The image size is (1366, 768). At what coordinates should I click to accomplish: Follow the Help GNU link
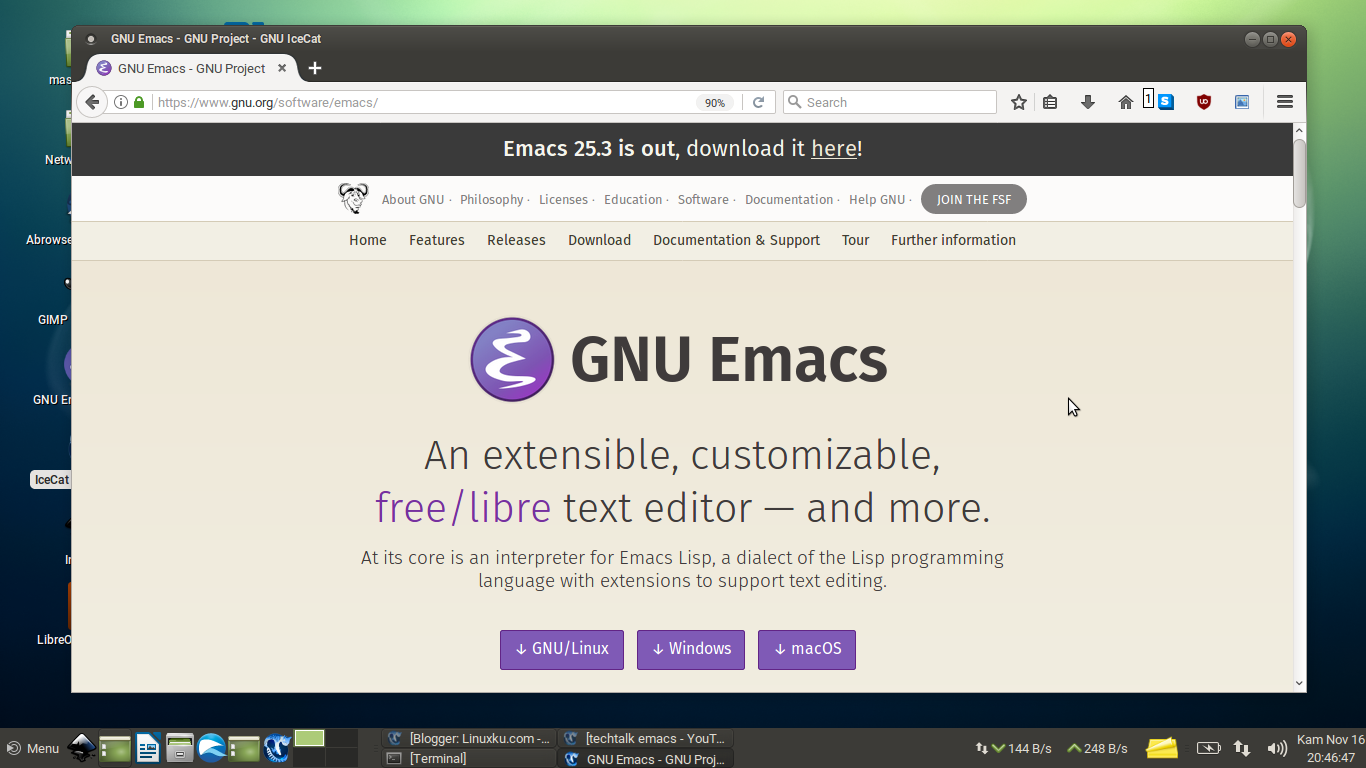(877, 200)
